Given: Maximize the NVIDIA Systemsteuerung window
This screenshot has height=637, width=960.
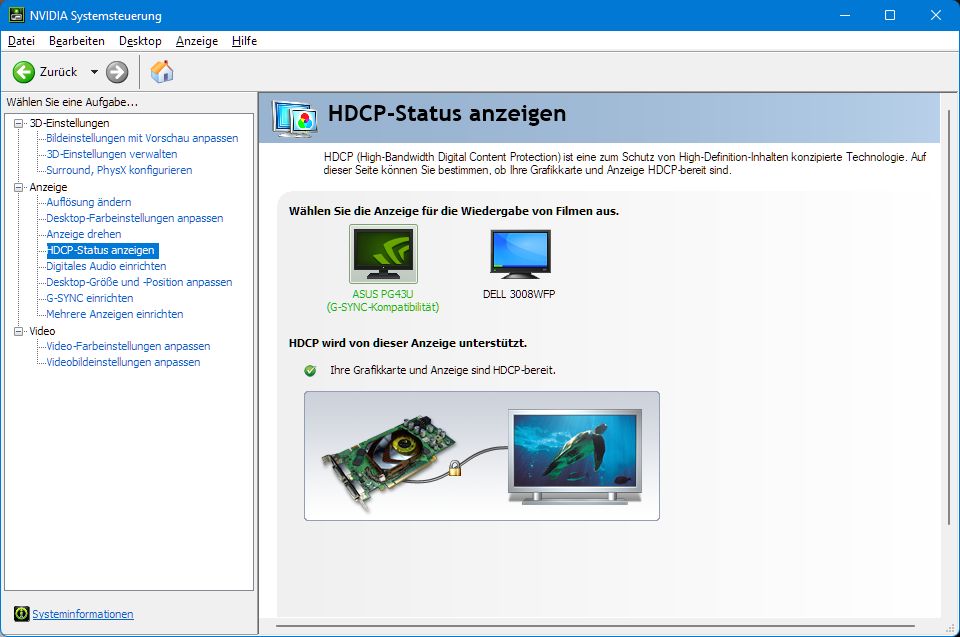Looking at the screenshot, I should pyautogui.click(x=890, y=15).
